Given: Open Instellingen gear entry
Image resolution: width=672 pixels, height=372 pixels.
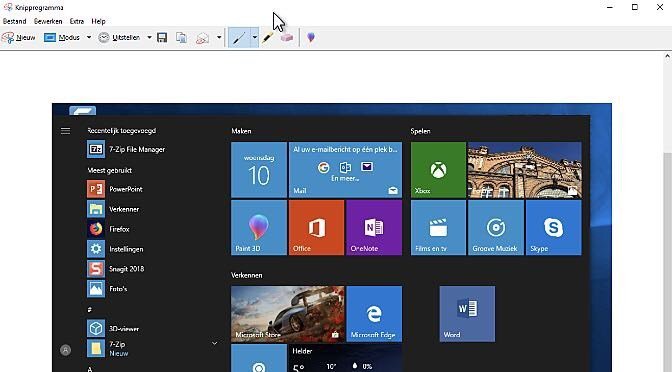Looking at the screenshot, I should (115, 249).
